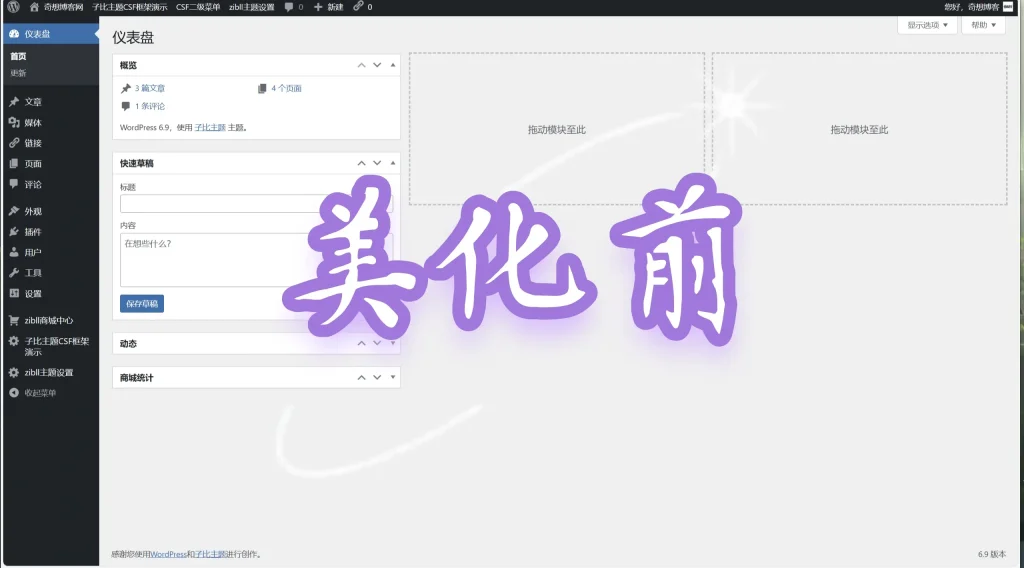
Task: Focus the 内容 textarea 在想些什么
Action: (256, 260)
